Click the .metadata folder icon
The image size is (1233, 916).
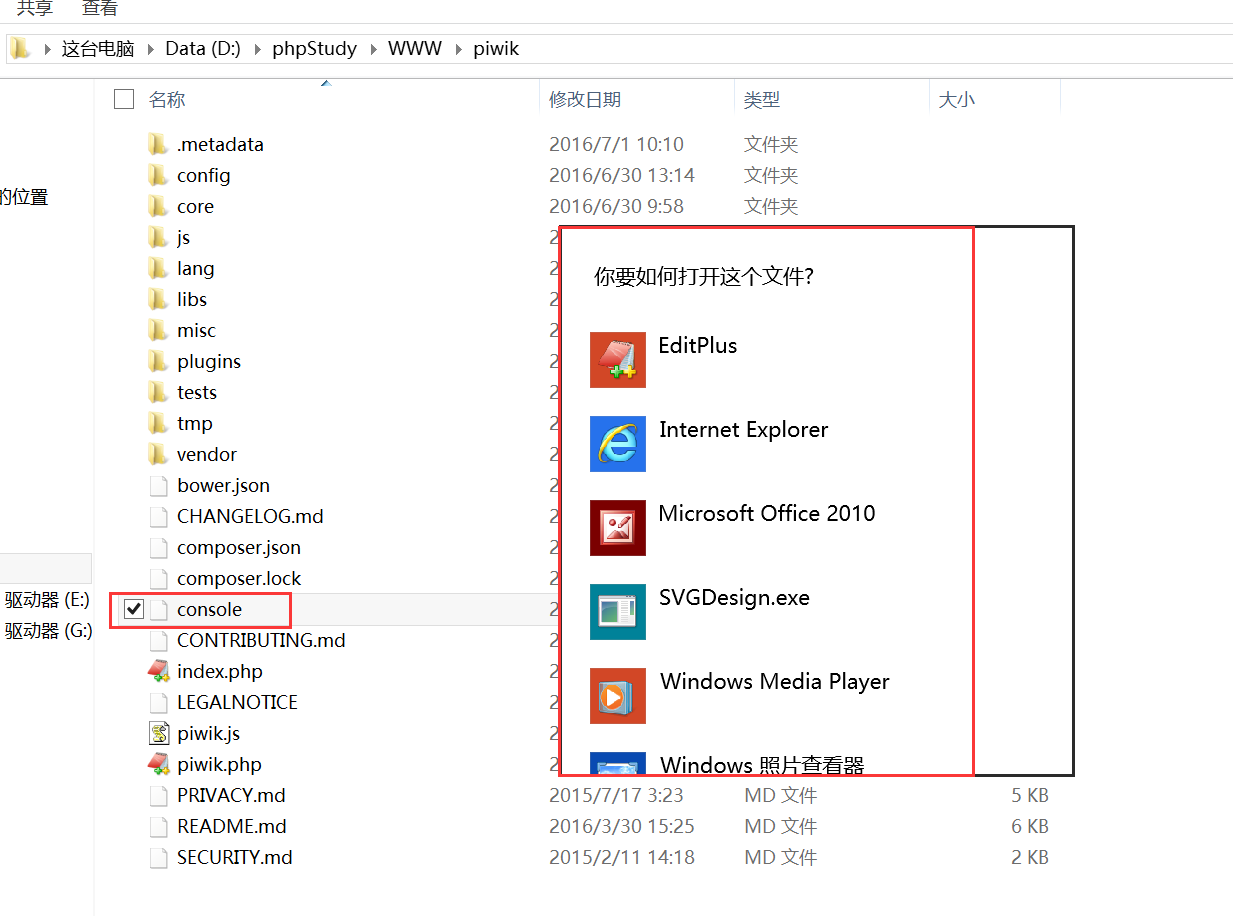click(157, 144)
